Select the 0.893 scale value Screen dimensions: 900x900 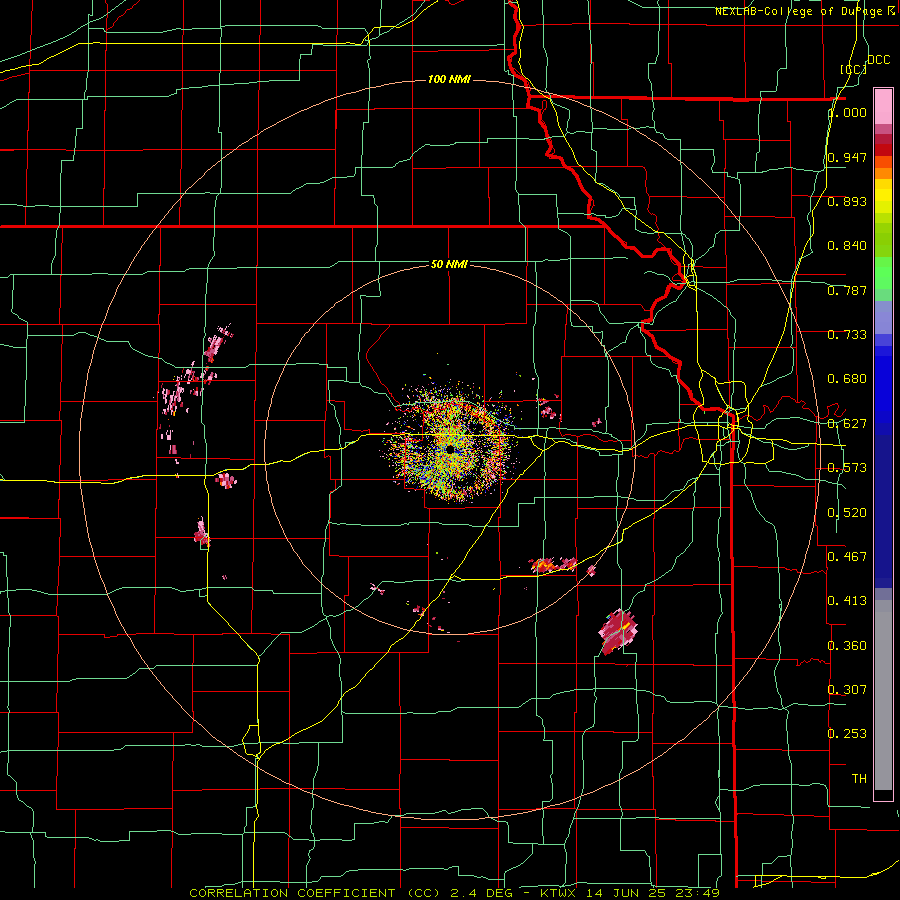[847, 201]
